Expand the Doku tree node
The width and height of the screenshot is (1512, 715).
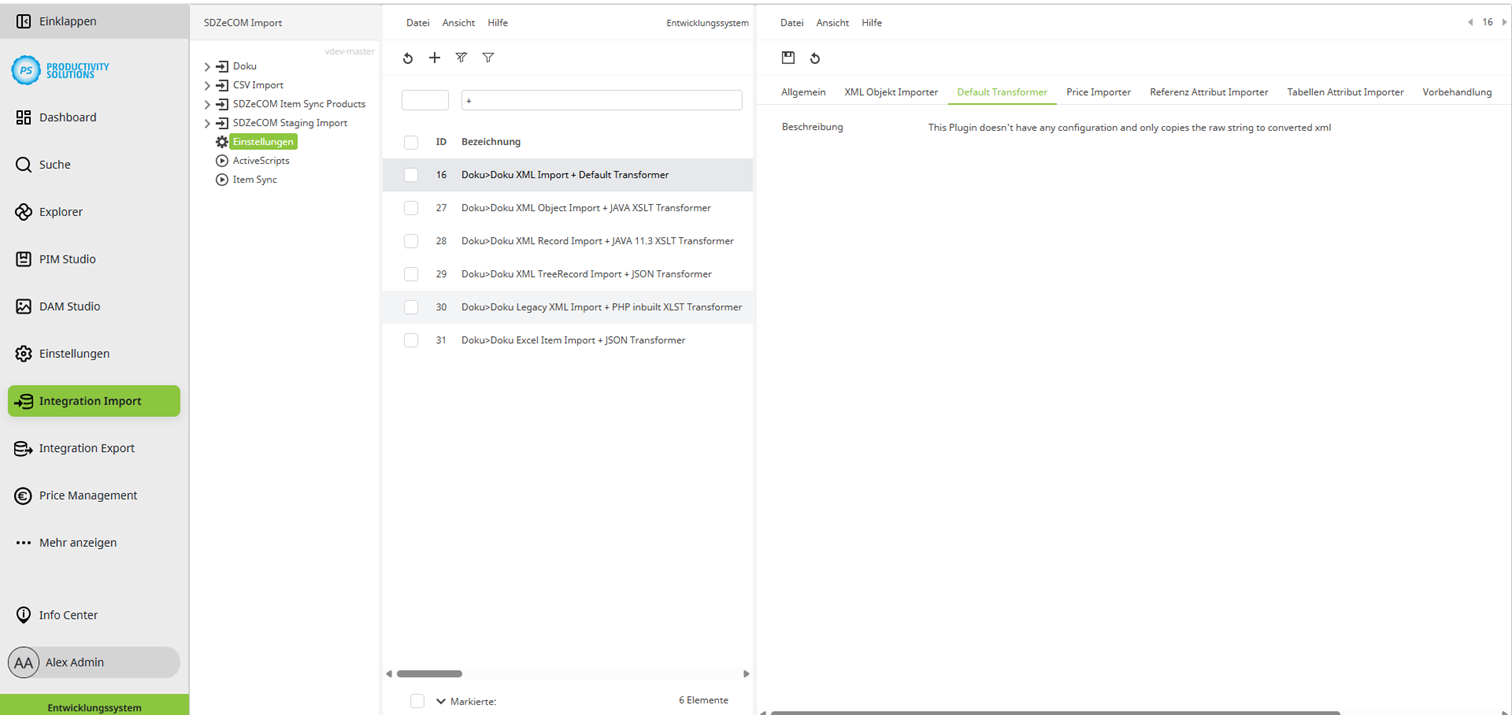(207, 66)
